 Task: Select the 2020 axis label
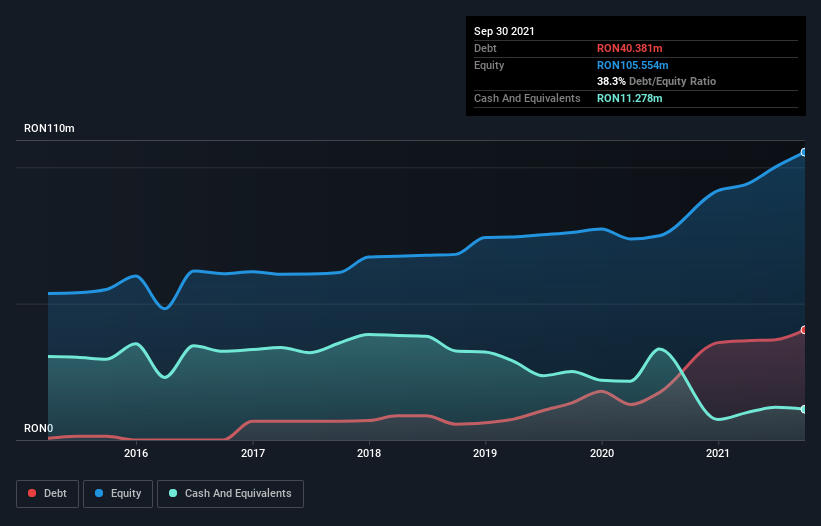pyautogui.click(x=602, y=453)
